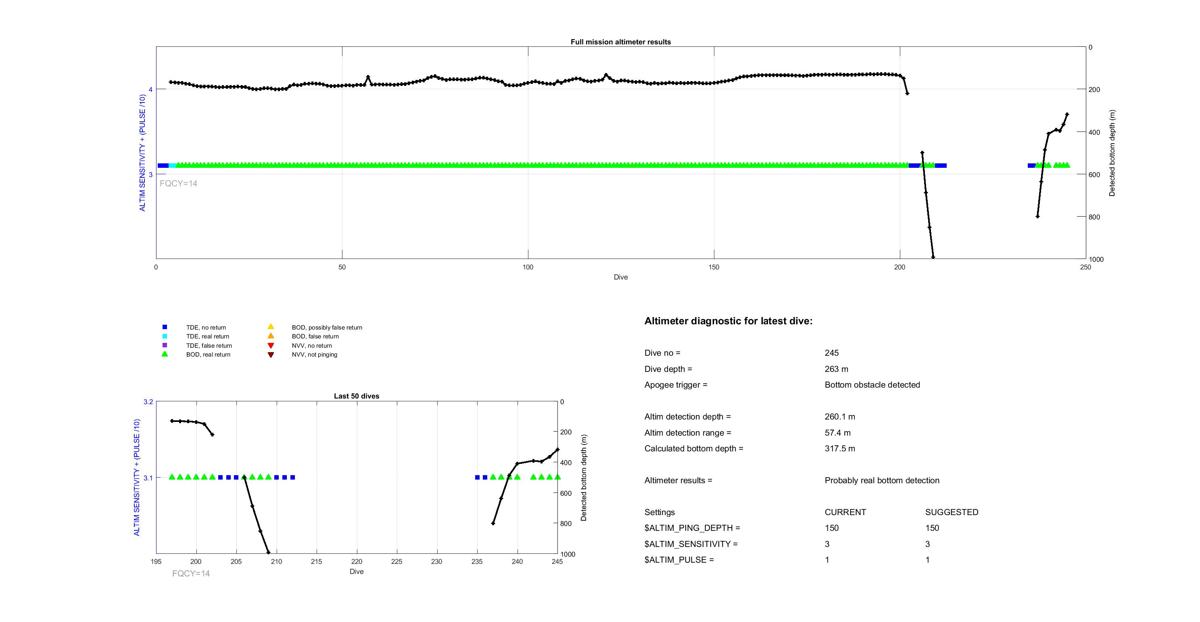The height and width of the screenshot is (622, 1200).
Task: Click the suggested $ALTIM_PING_DEPTH value 150
Action: tap(933, 528)
